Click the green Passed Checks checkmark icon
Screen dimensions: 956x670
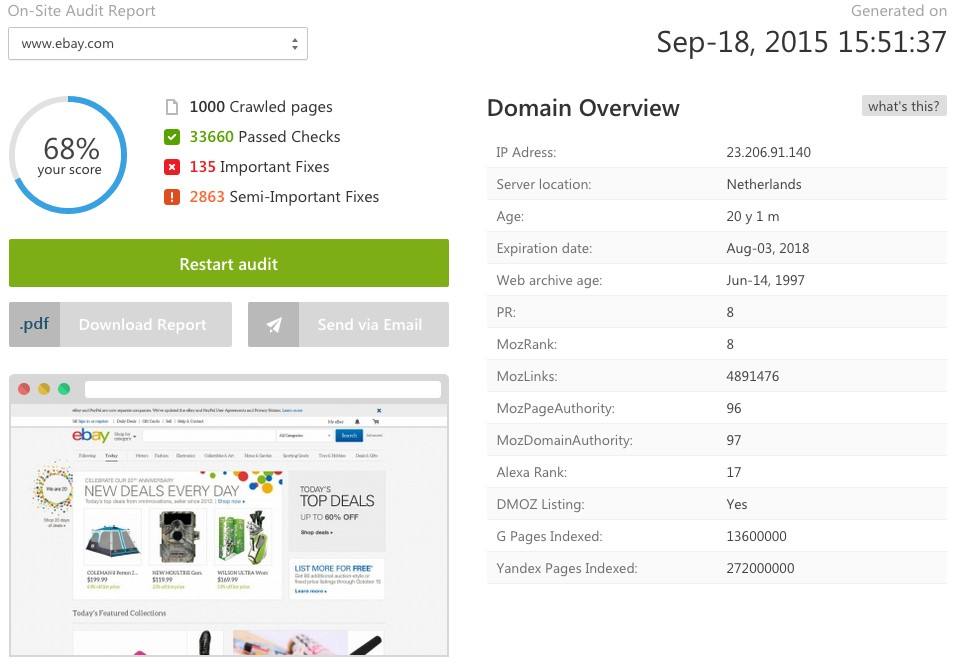pyautogui.click(x=171, y=137)
